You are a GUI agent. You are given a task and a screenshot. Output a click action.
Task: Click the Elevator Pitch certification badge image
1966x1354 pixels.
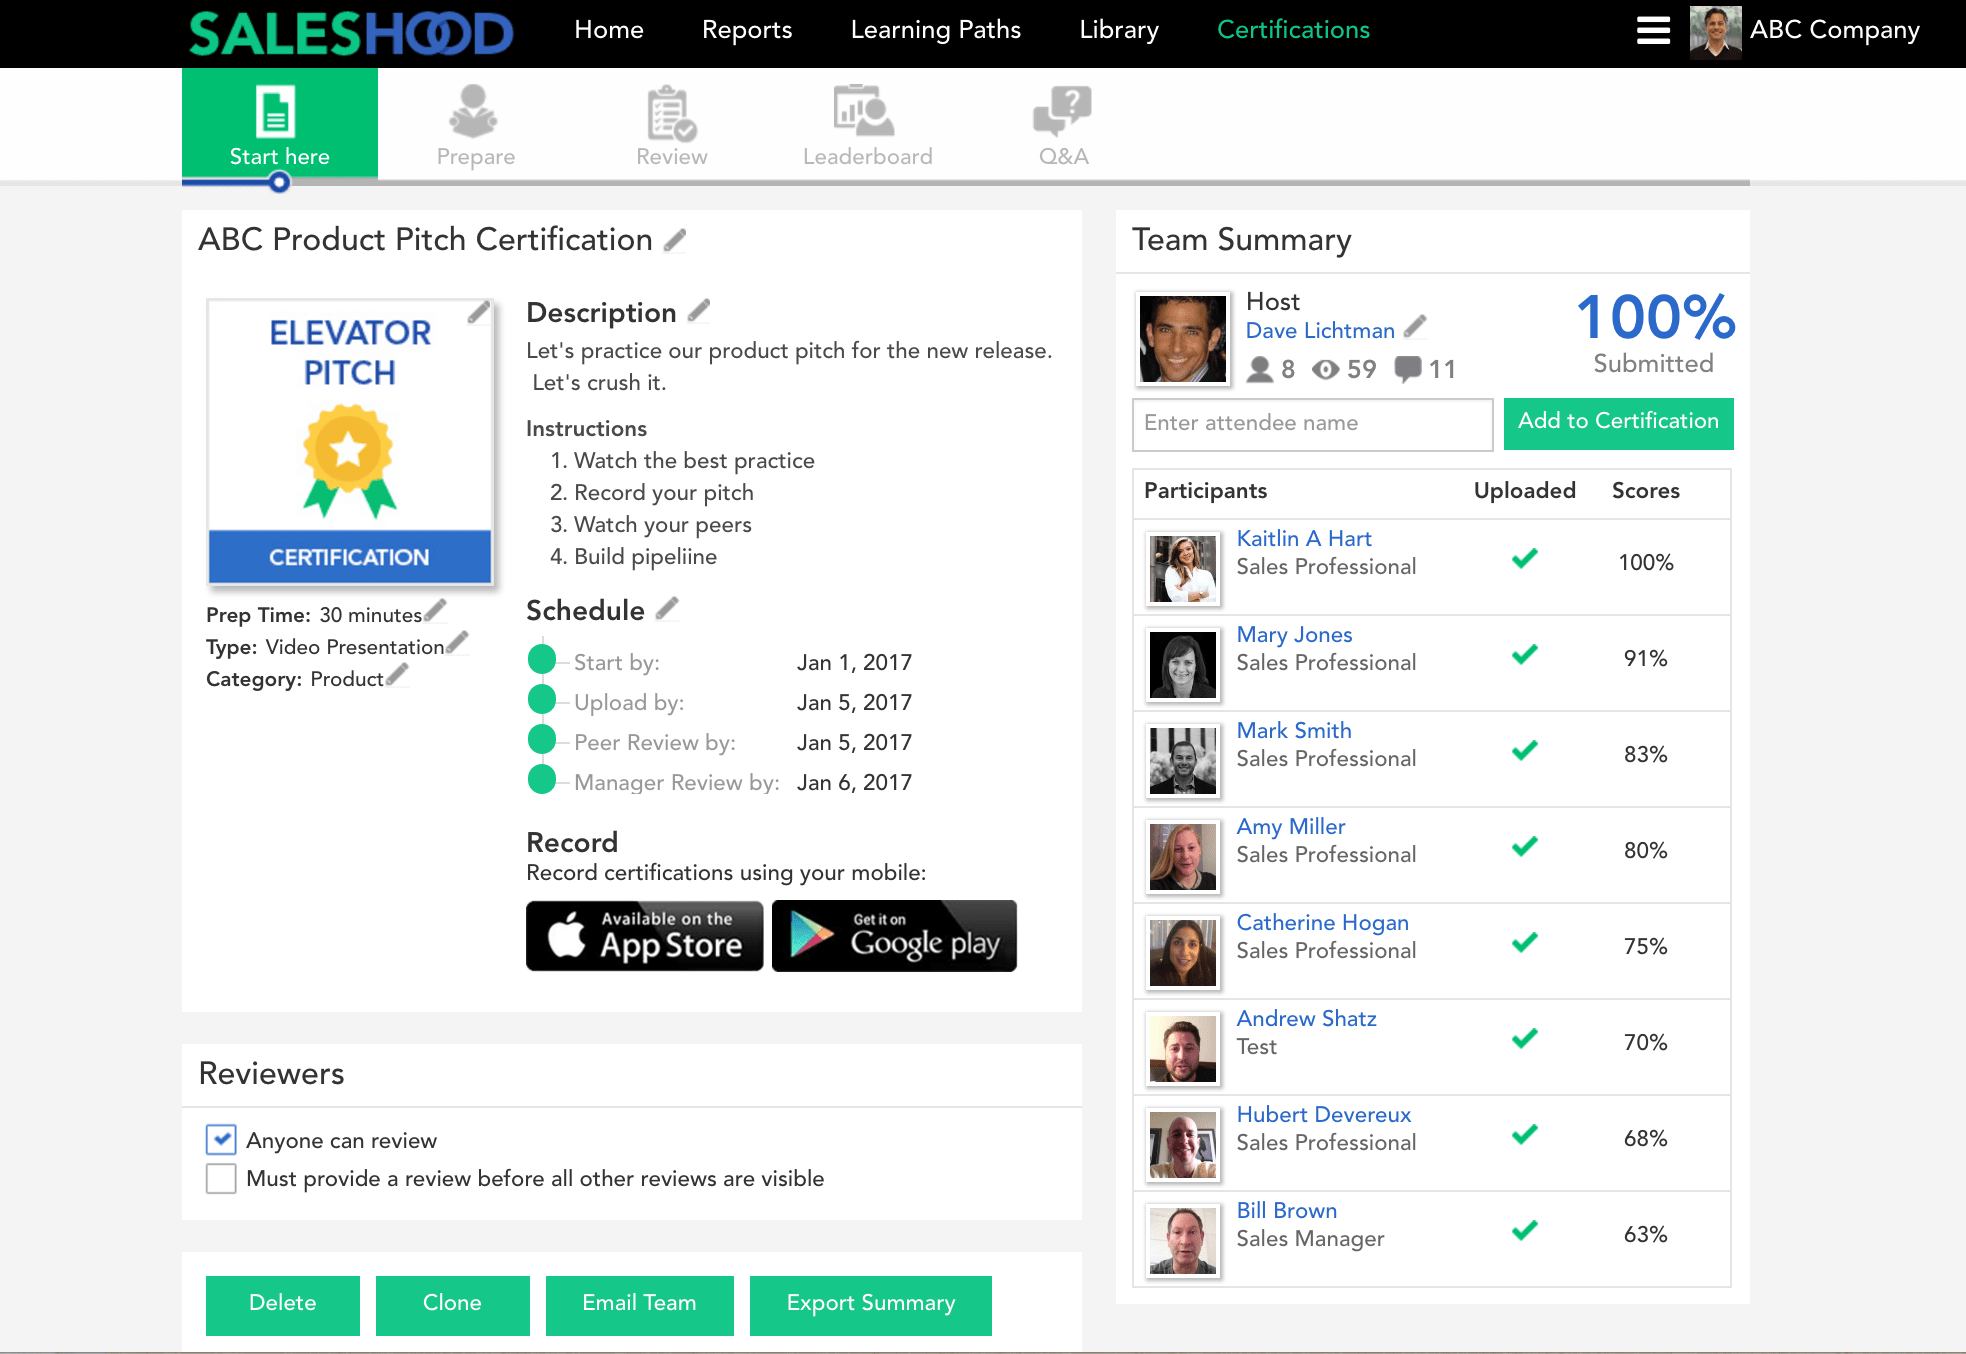(x=350, y=441)
